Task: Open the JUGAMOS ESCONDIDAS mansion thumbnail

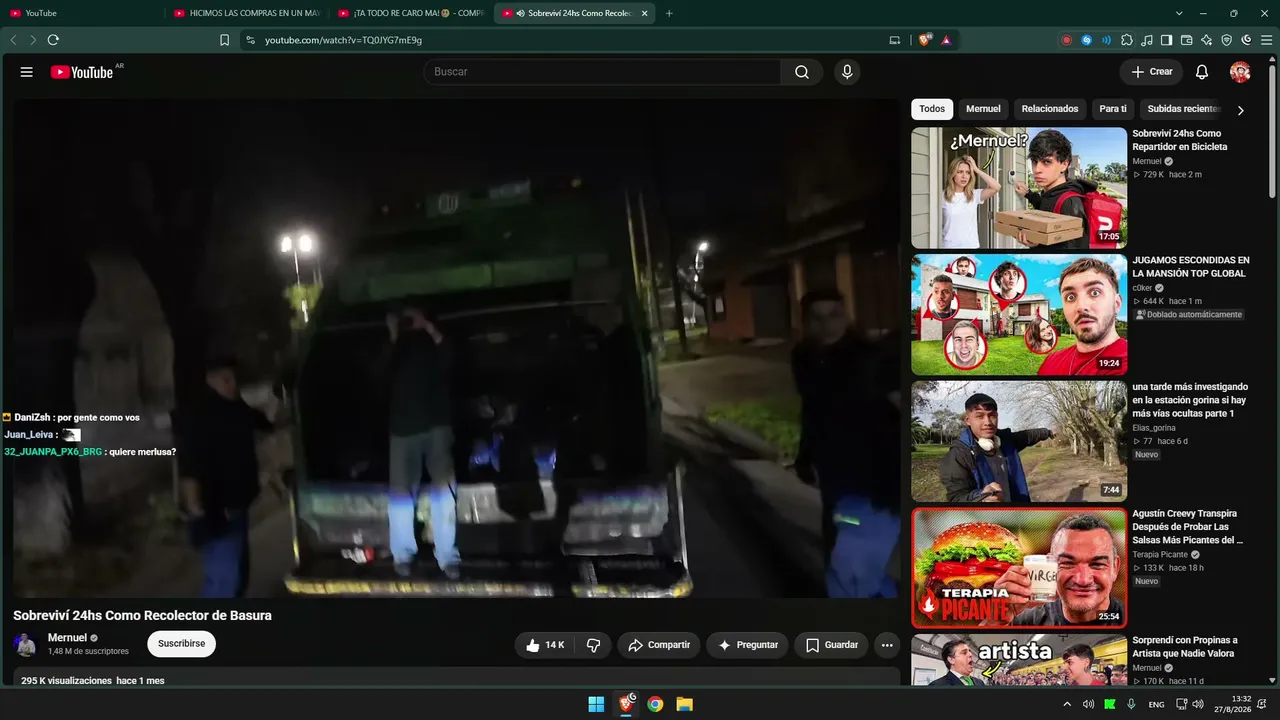Action: click(x=1019, y=315)
